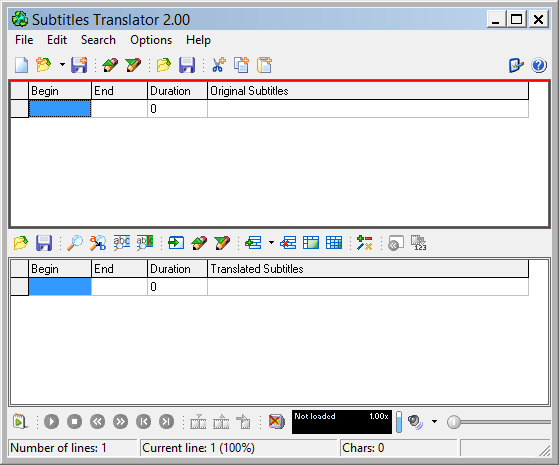
Task: Click the magnifying glass find icon
Action: (x=75, y=243)
